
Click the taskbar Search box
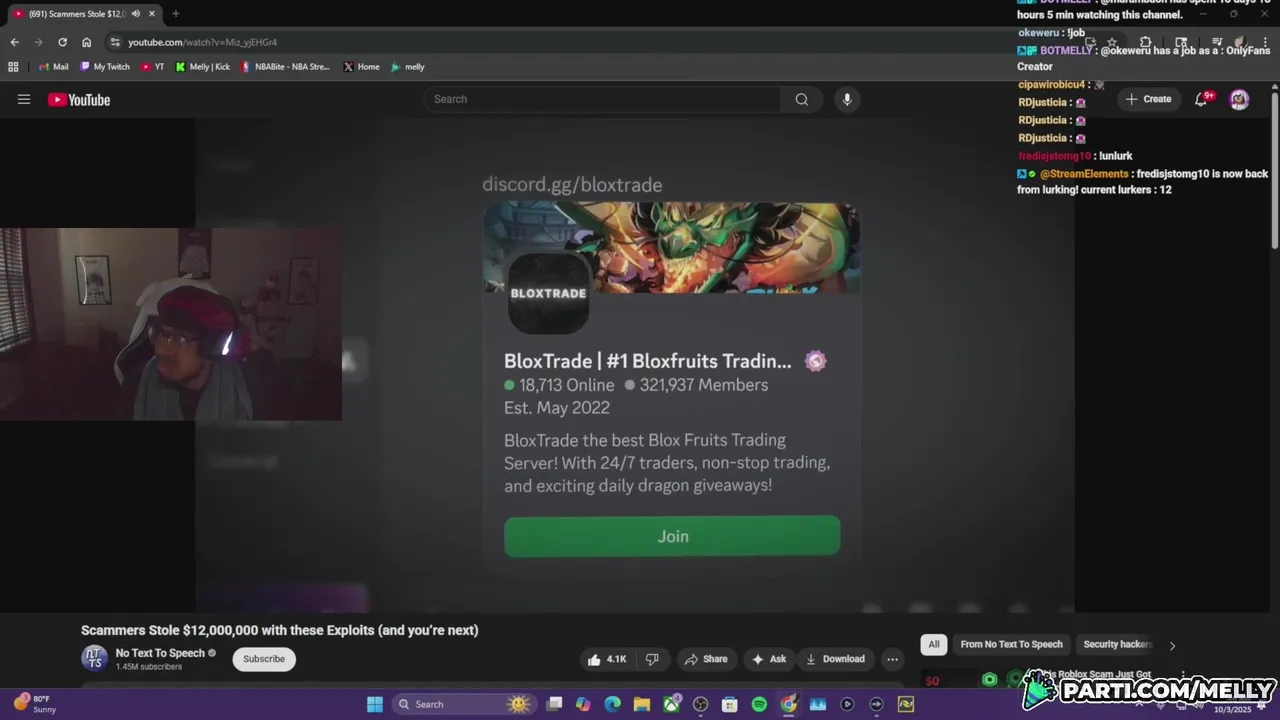pos(464,704)
